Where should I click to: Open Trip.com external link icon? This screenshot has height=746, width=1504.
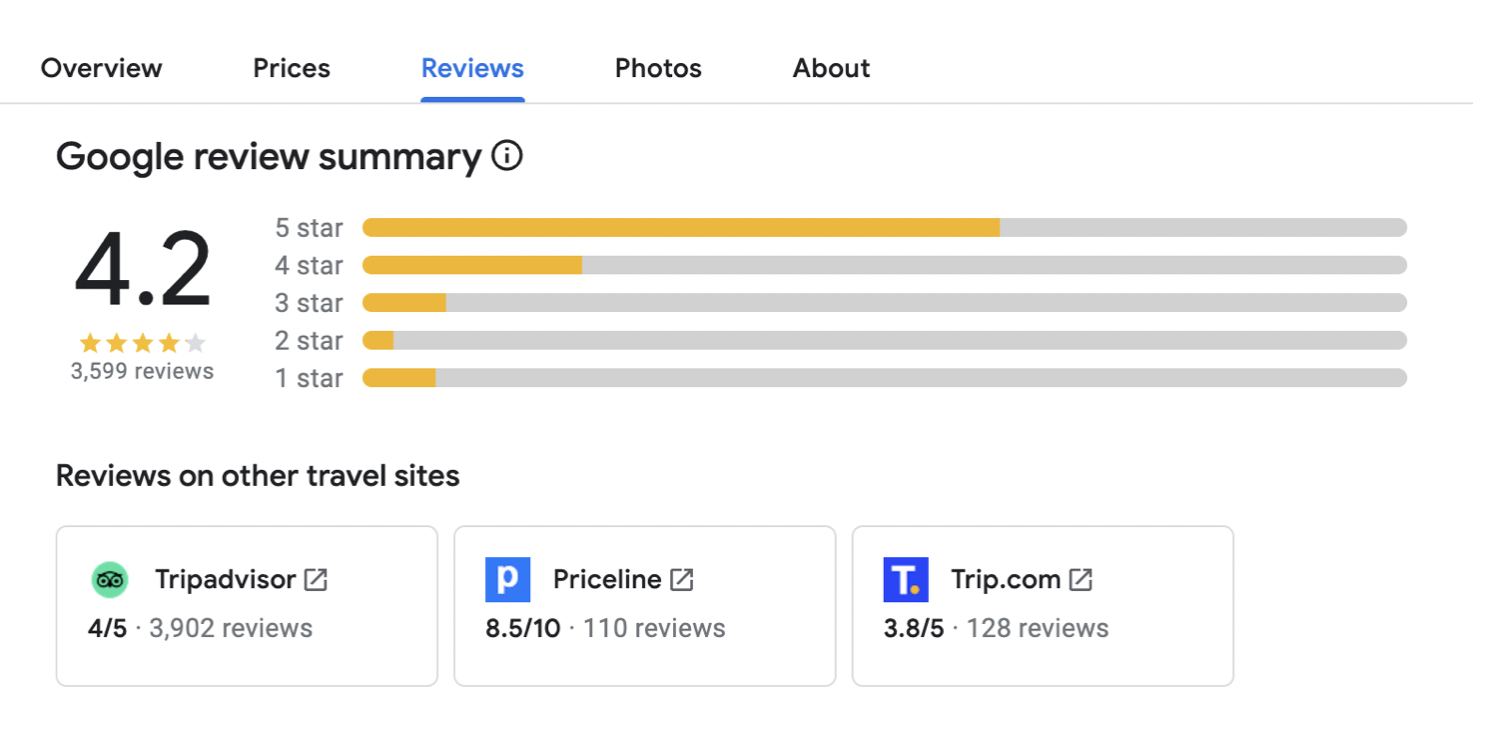tap(1080, 579)
